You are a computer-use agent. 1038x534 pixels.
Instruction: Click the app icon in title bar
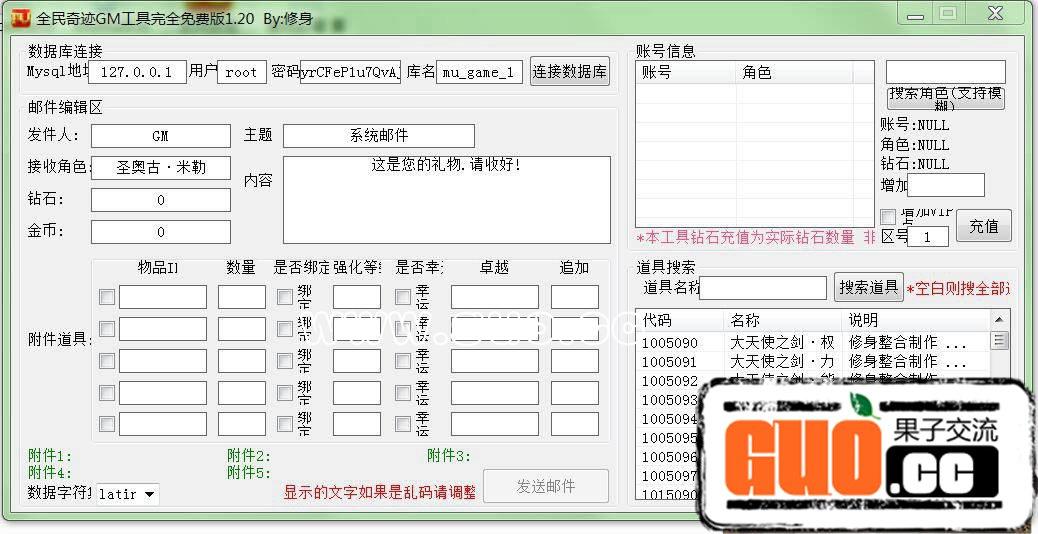pos(18,18)
